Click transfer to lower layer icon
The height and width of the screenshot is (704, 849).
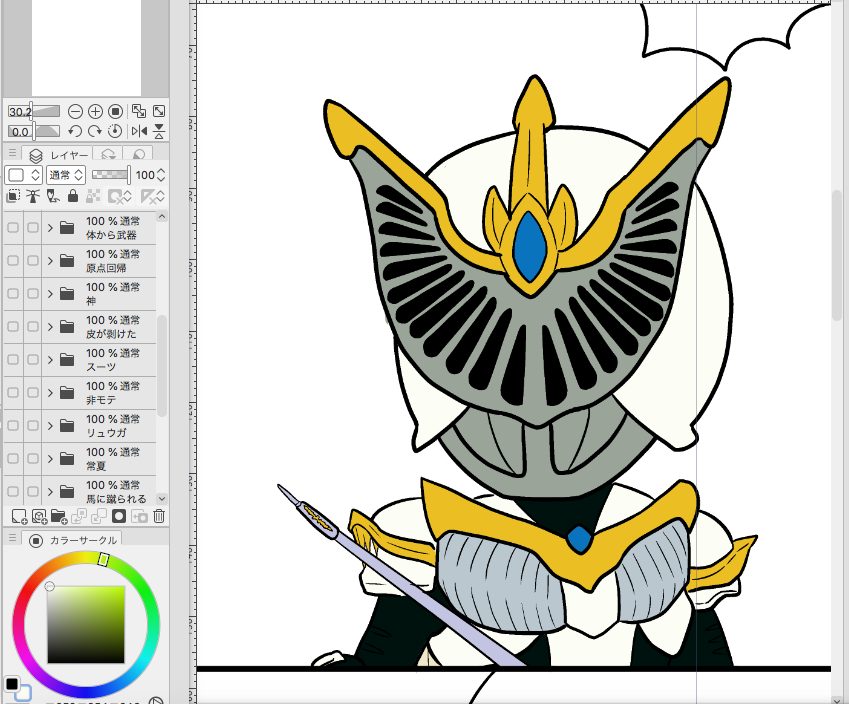[79, 517]
